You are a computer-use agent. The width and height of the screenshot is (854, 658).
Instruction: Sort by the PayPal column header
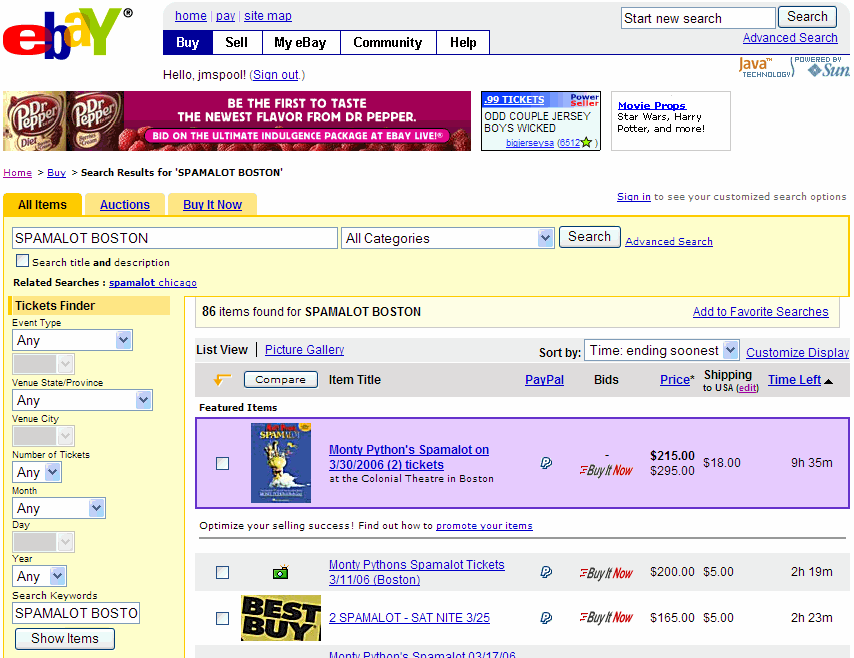[544, 380]
